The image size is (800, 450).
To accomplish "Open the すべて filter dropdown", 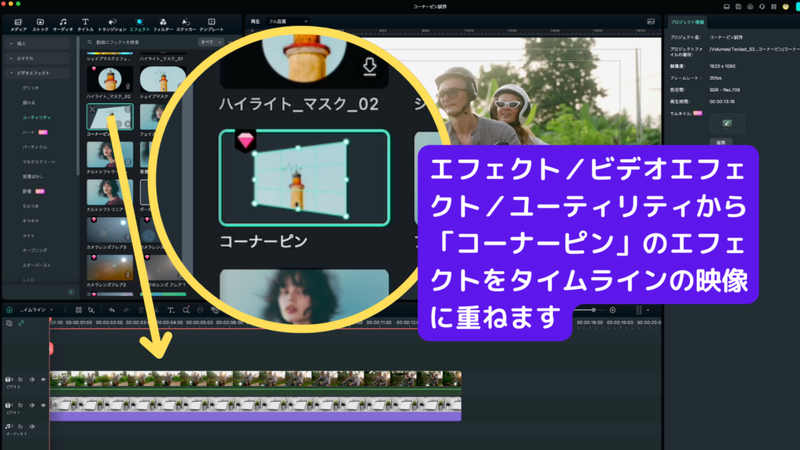I will (211, 42).
